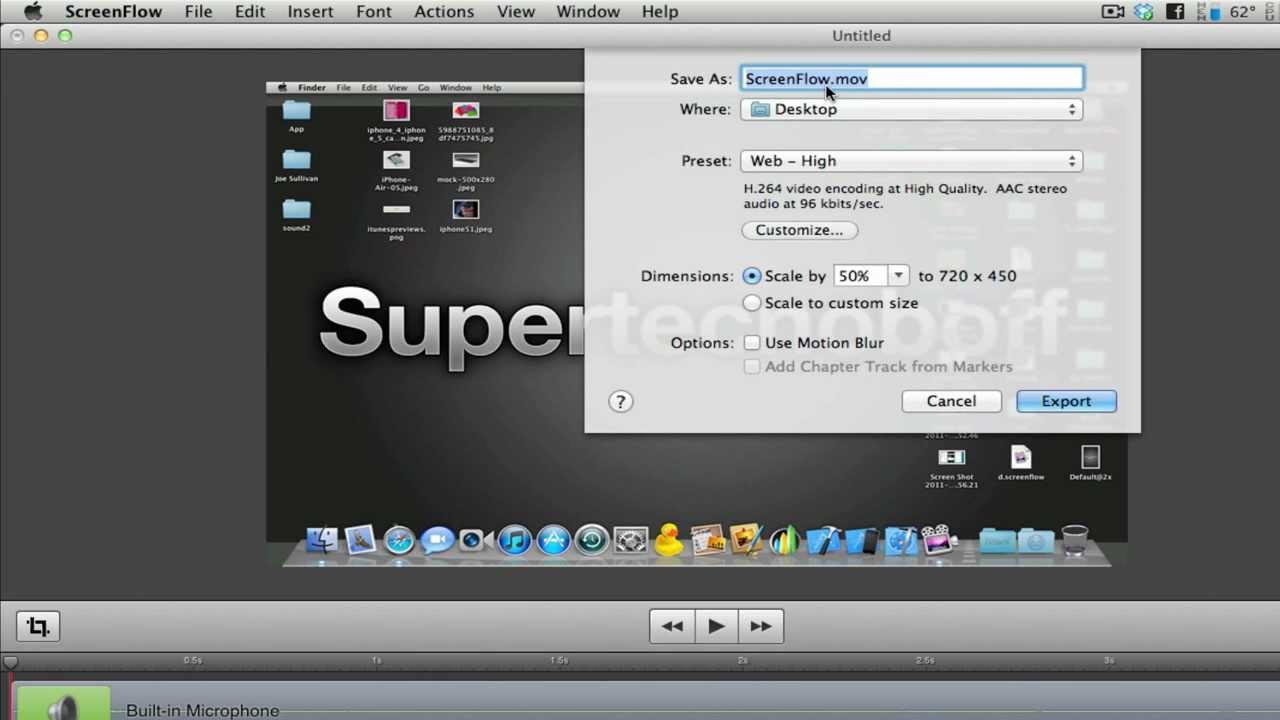This screenshot has width=1280, height=720.
Task: Click the 1s mark on timeline ruler
Action: 376,660
